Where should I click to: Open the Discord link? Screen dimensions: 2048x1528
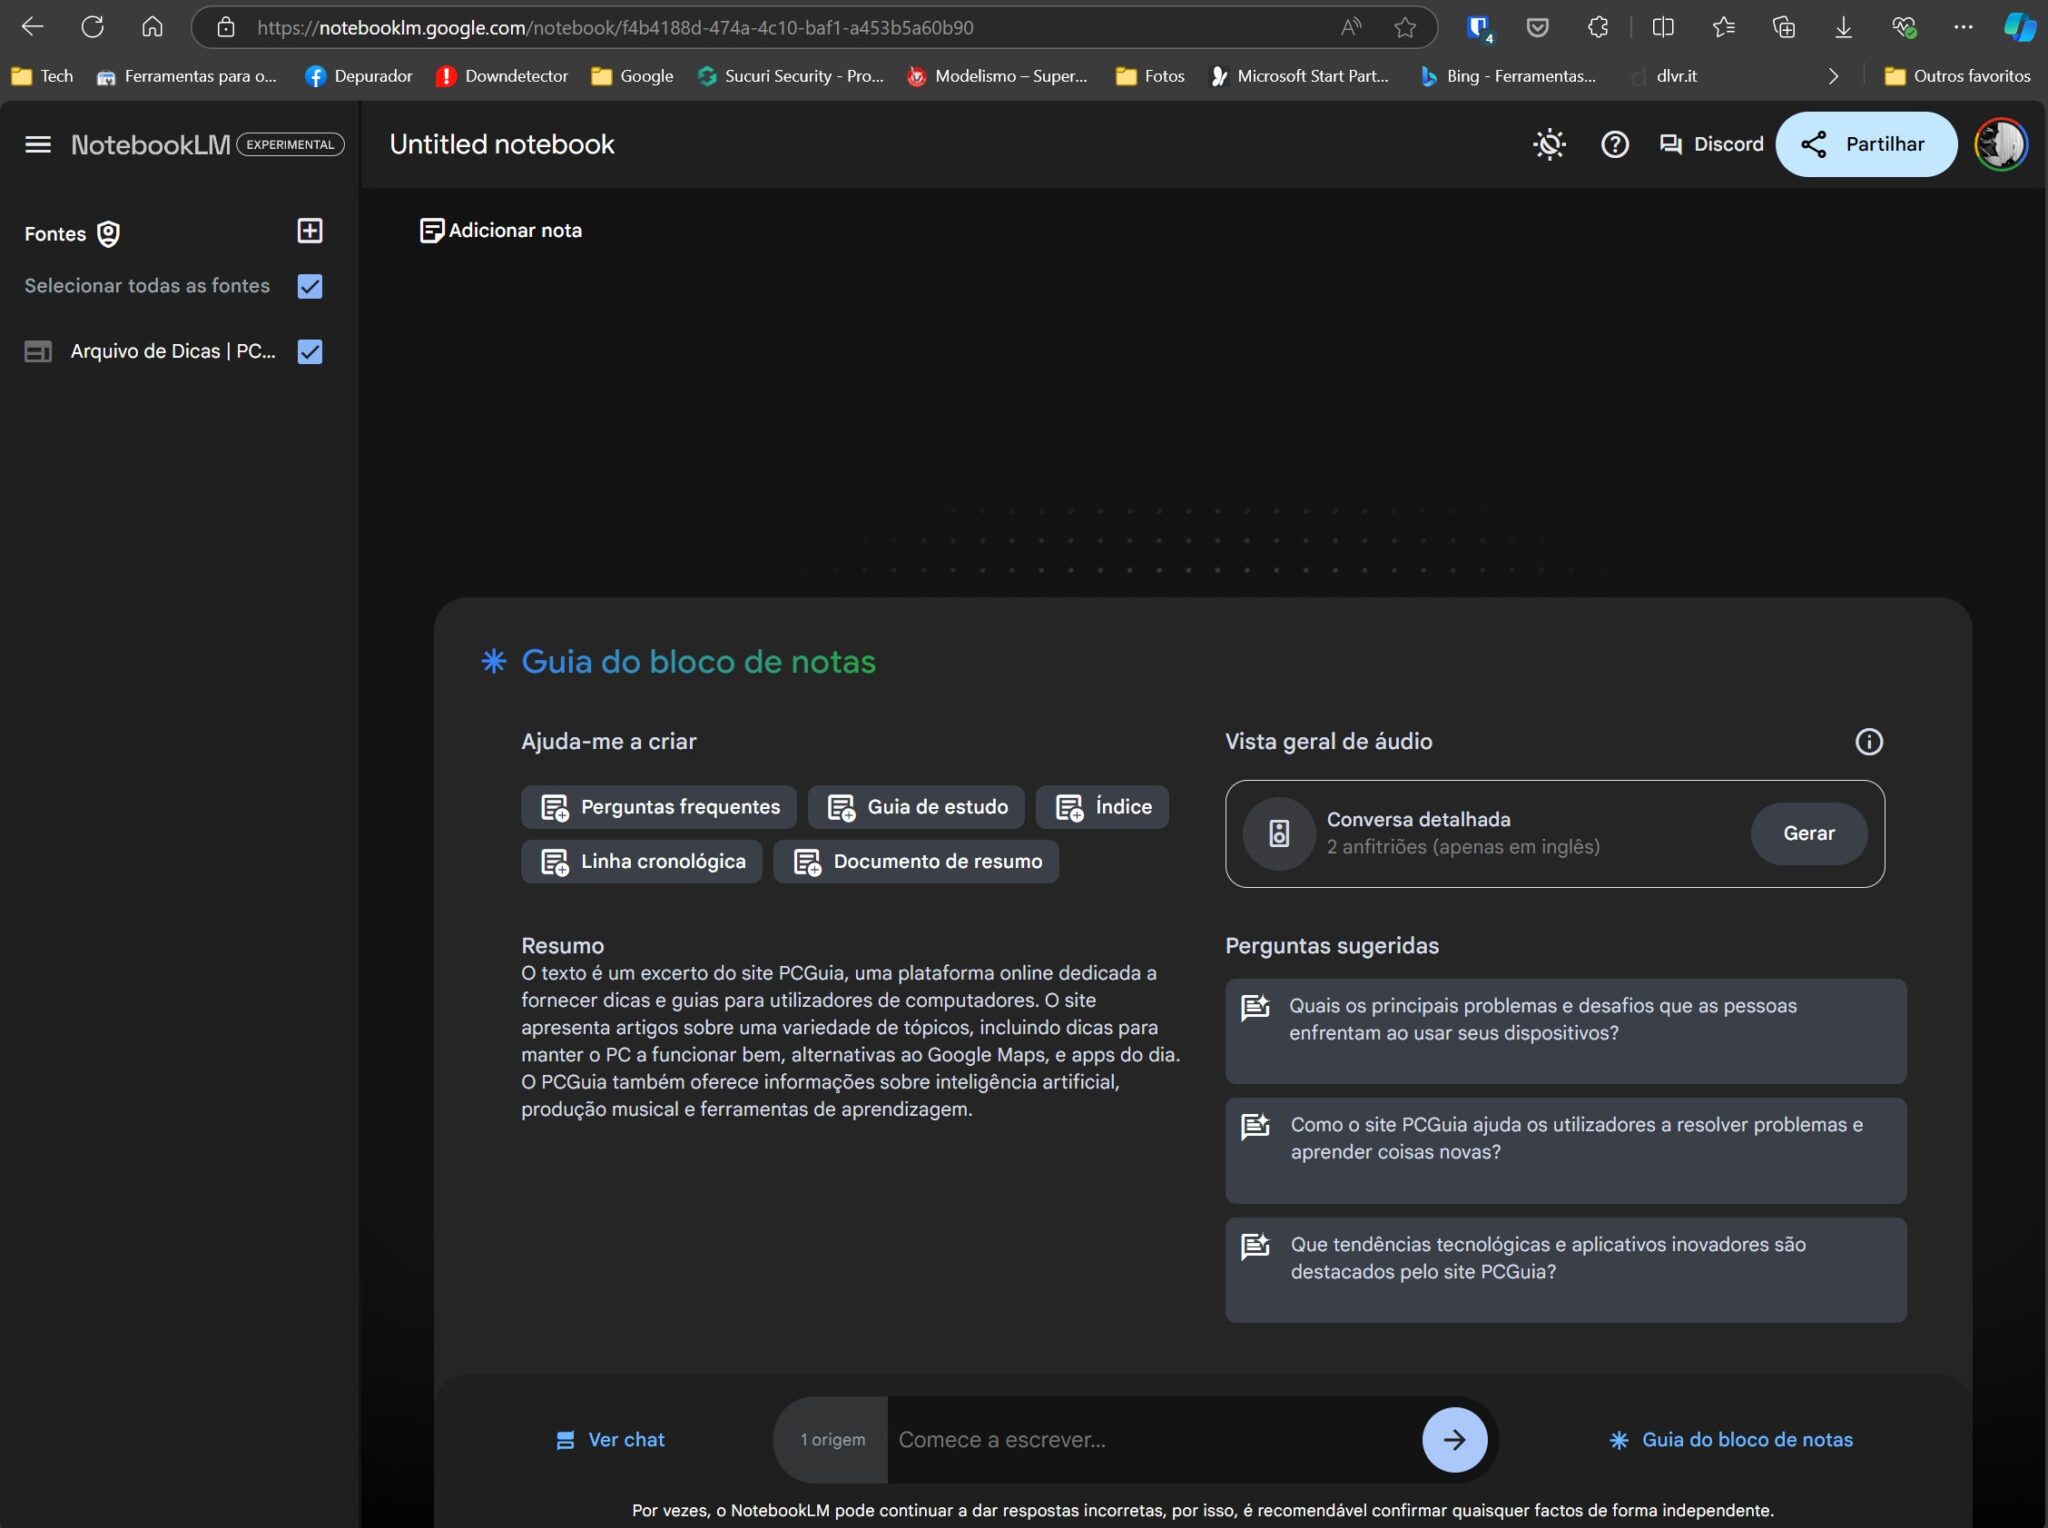[x=1711, y=145]
